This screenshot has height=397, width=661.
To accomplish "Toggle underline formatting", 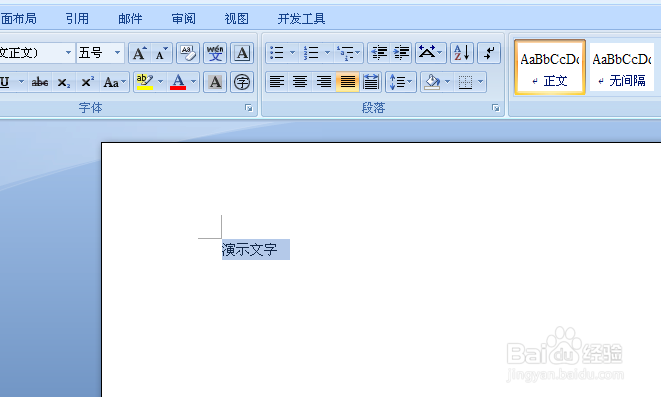I will 5,82.
